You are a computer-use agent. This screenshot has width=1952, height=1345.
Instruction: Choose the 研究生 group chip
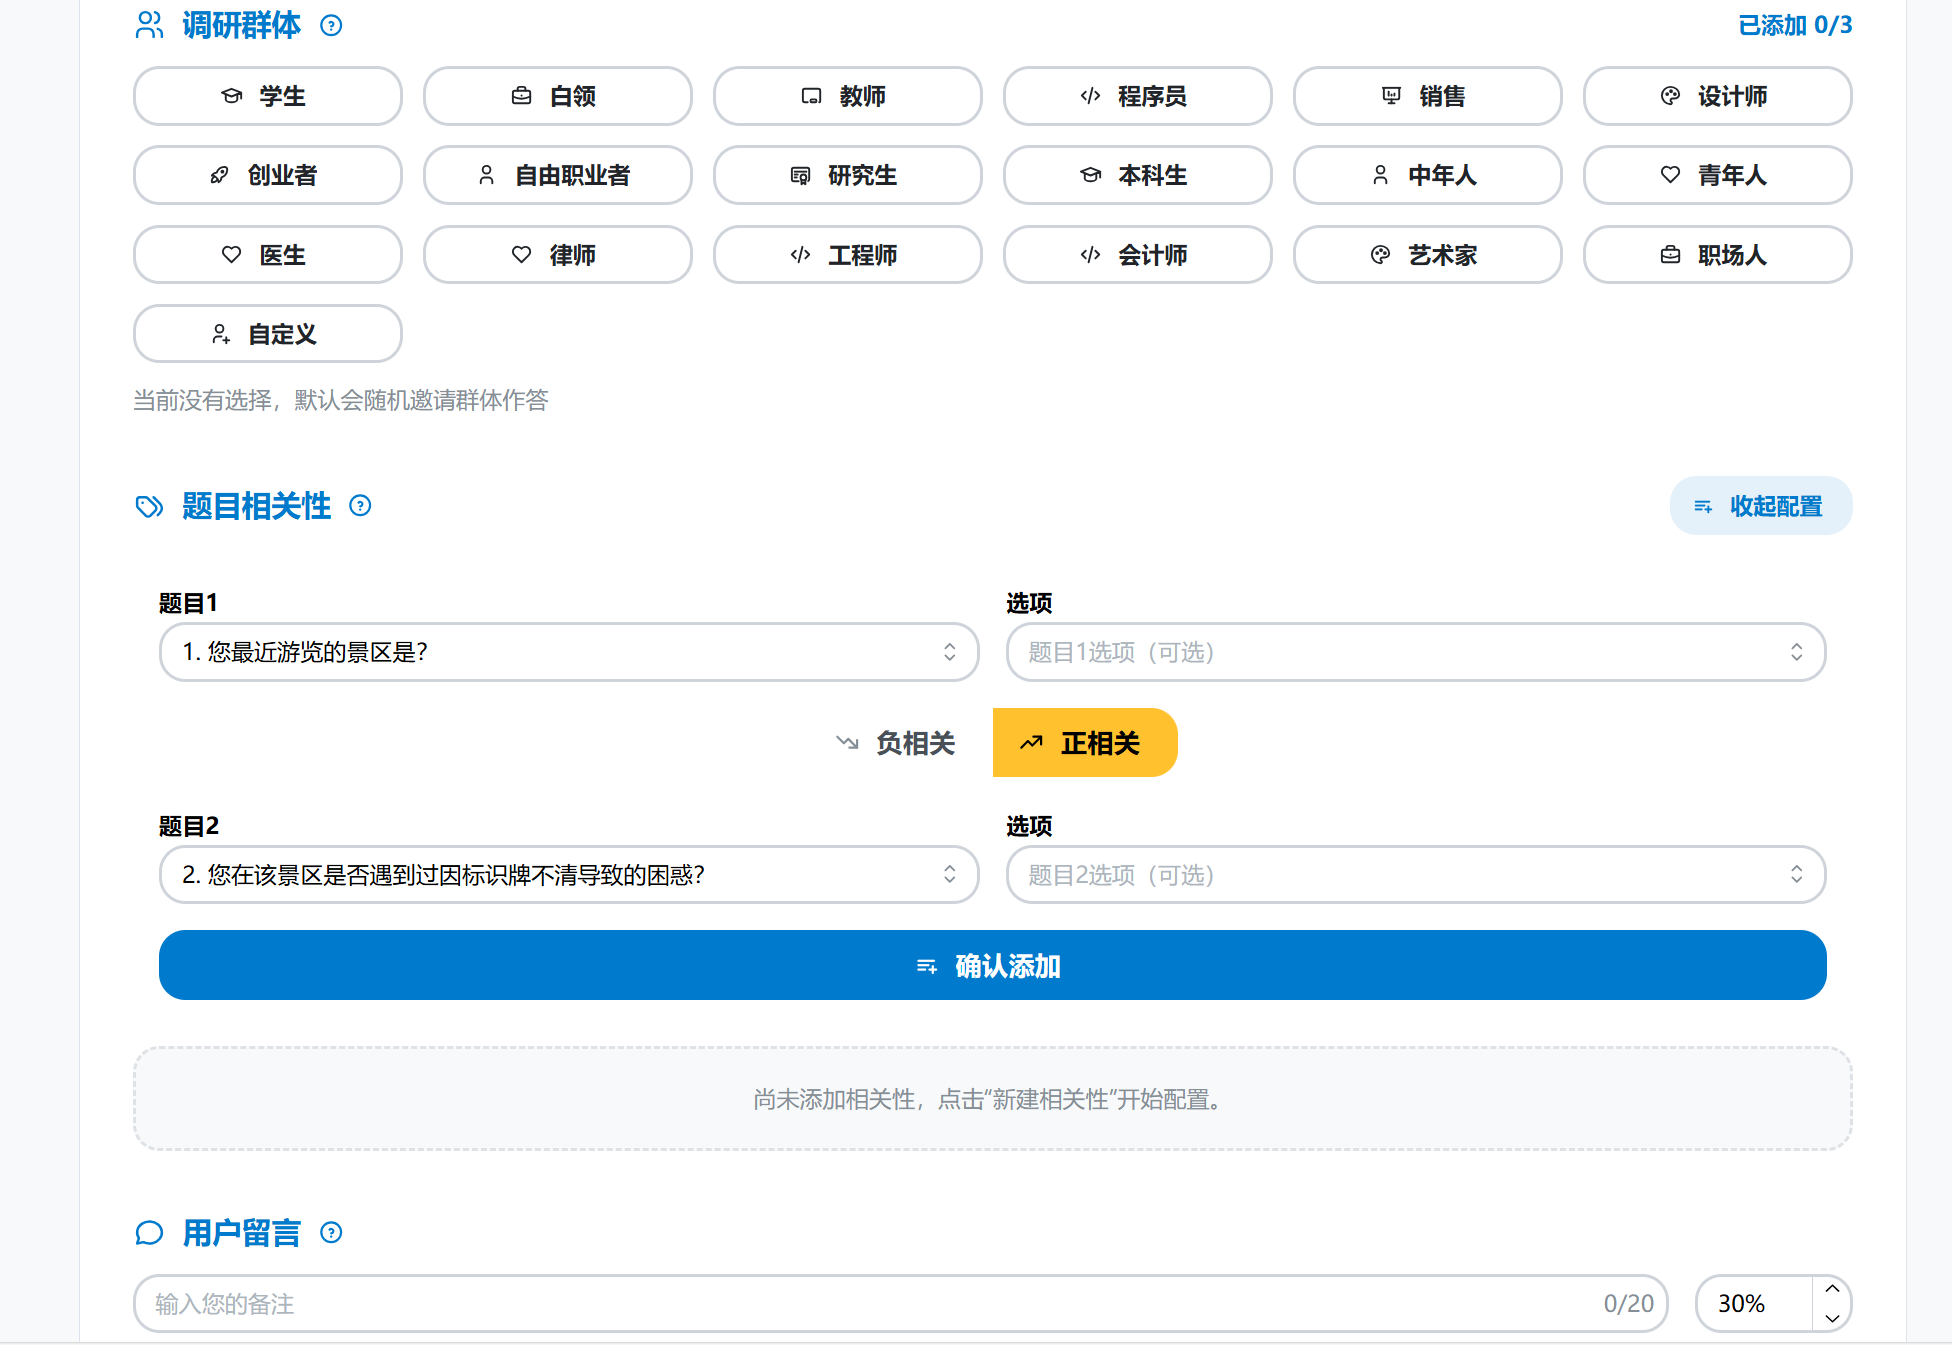pyautogui.click(x=847, y=175)
